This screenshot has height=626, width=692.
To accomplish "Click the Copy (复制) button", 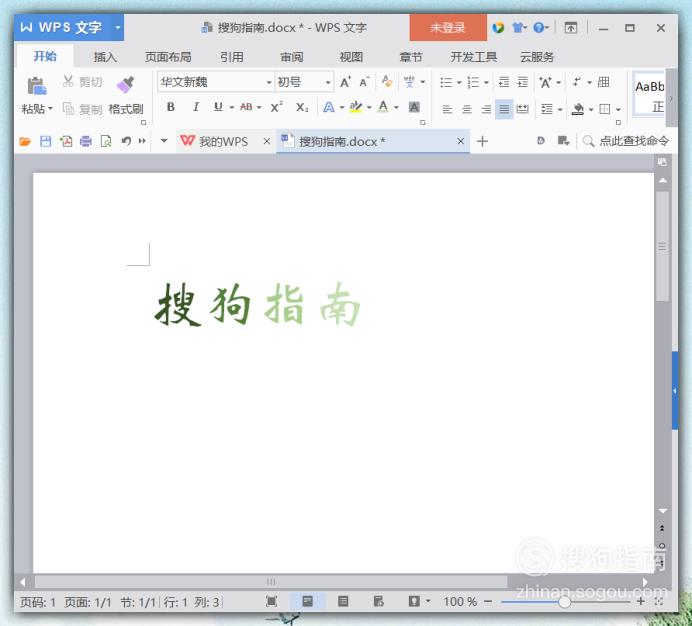I will pos(83,109).
